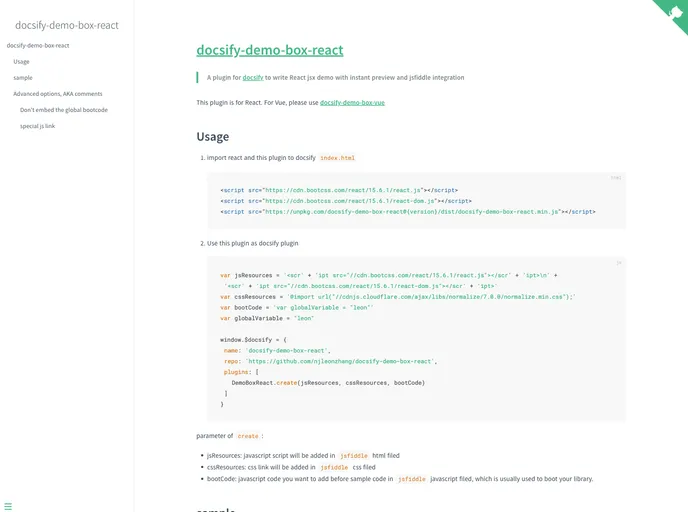Click the main docsify-demo-box-react heading link
688x512 pixels.
[270, 50]
